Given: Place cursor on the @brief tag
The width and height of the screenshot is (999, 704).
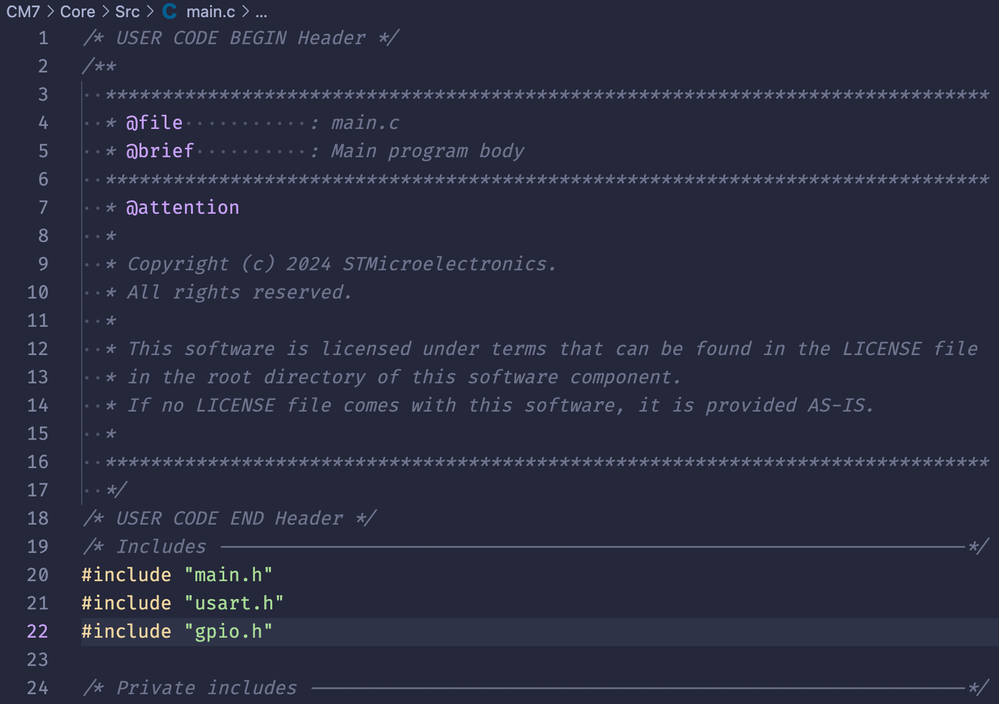Looking at the screenshot, I should click(x=160, y=151).
